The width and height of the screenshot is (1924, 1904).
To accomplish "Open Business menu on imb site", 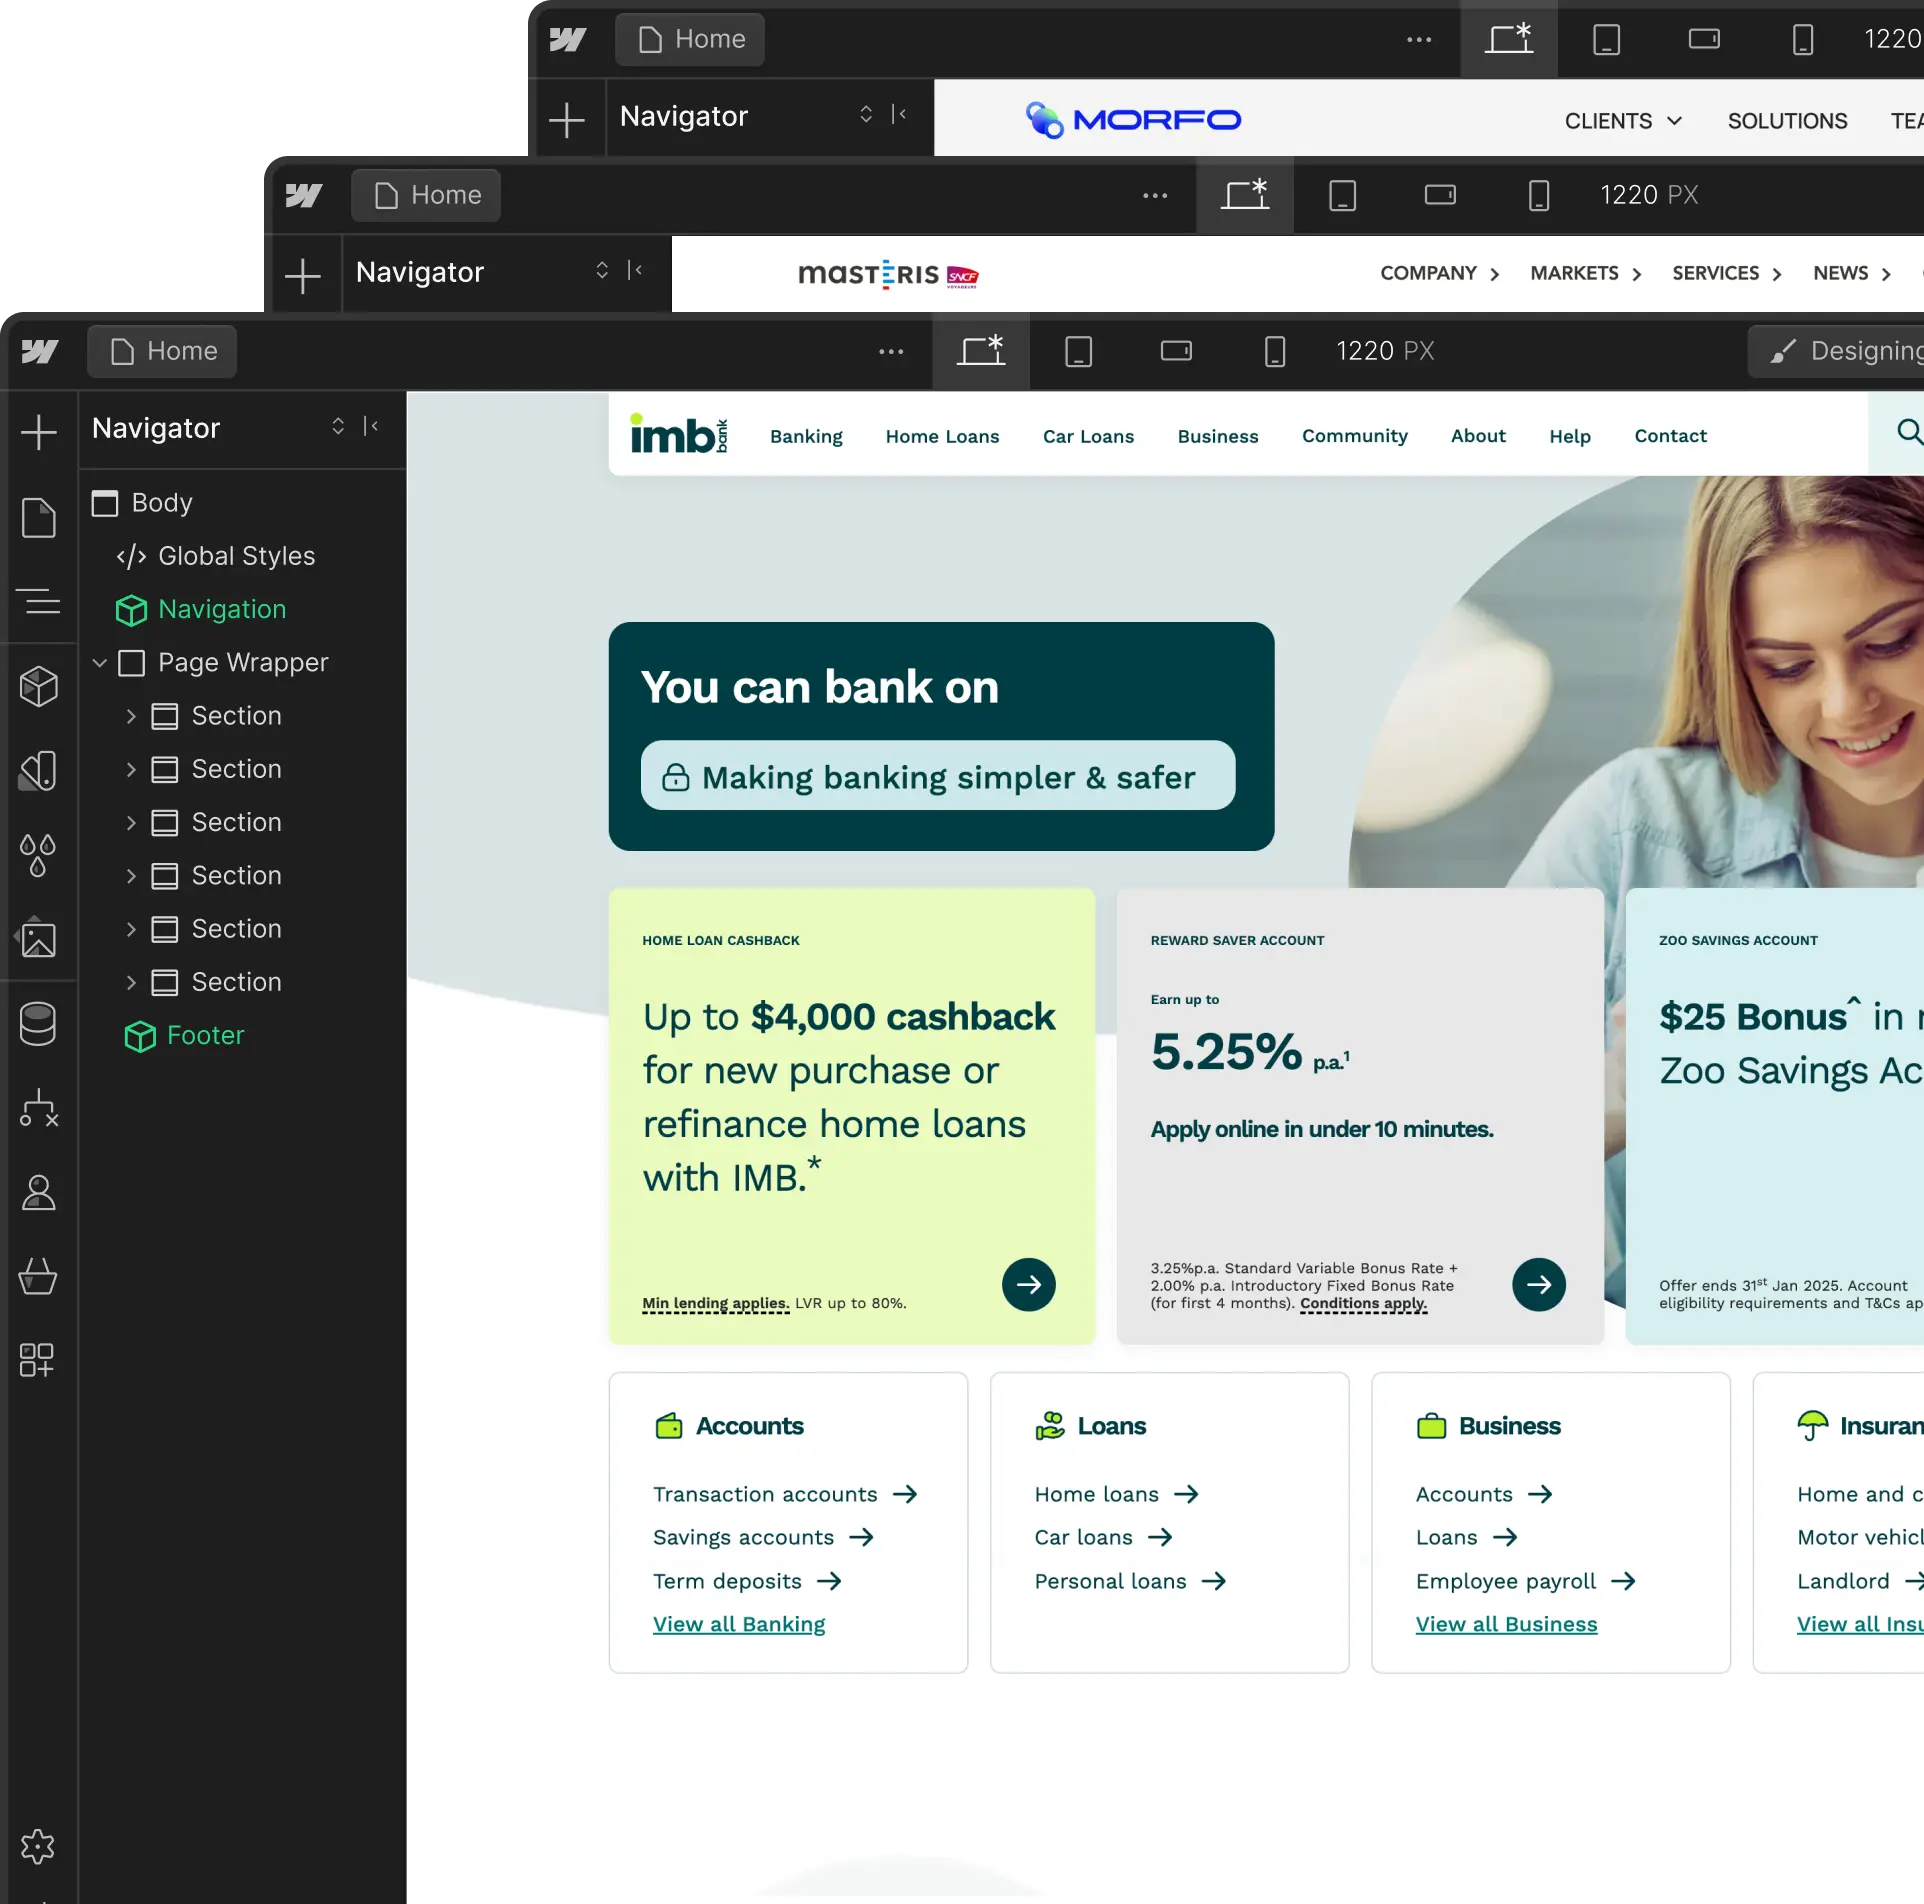I will (1217, 436).
